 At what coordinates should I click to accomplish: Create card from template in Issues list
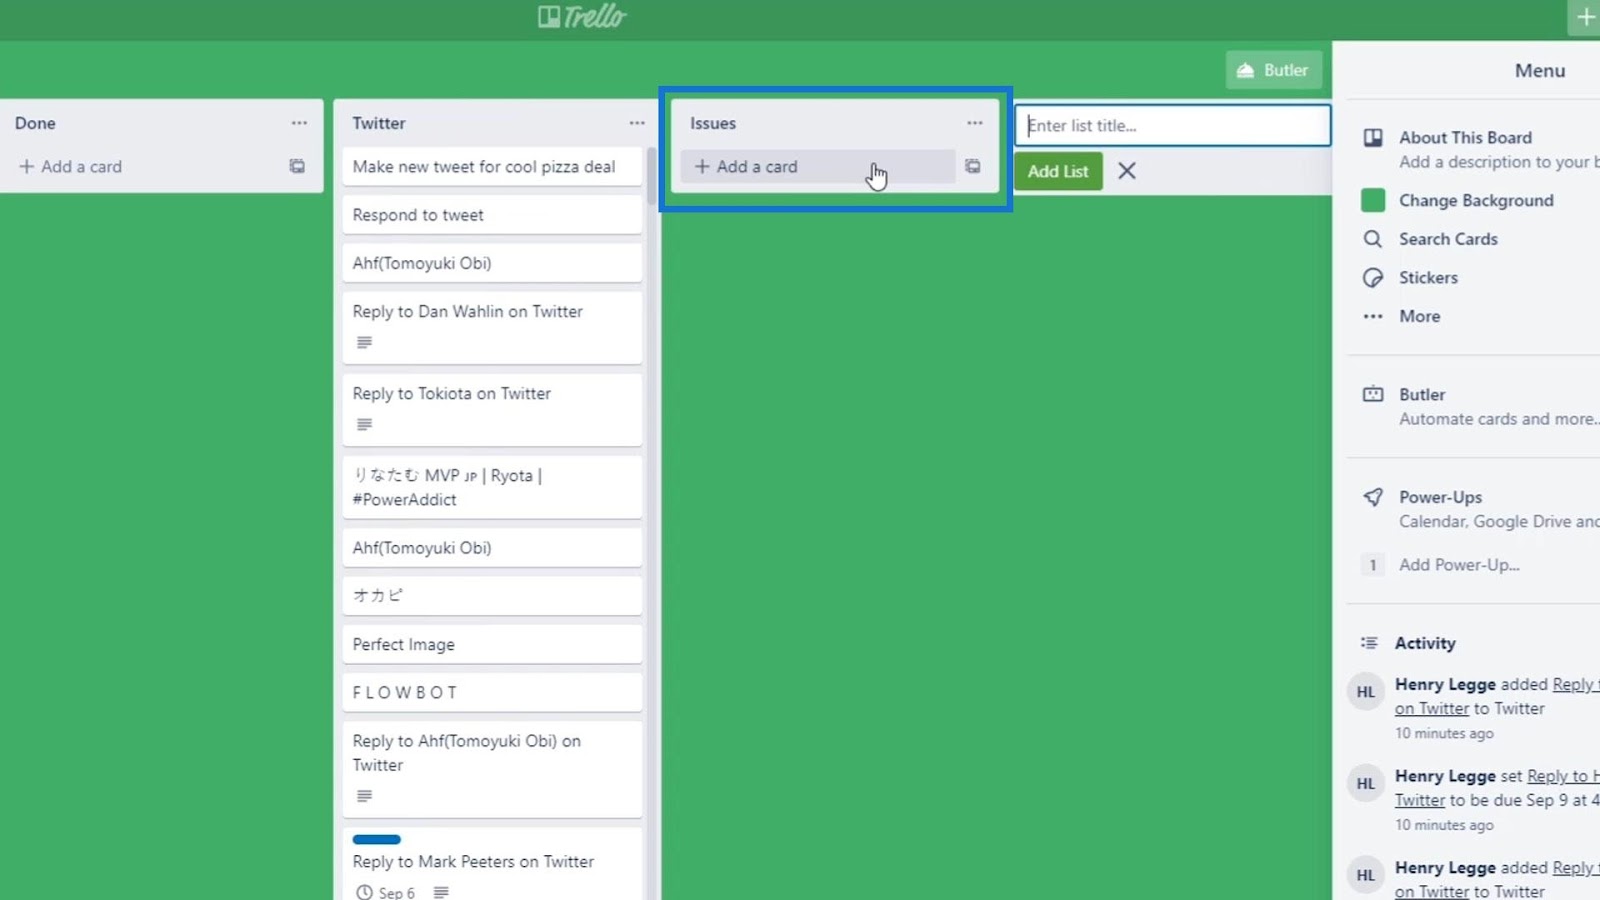pyautogui.click(x=973, y=167)
